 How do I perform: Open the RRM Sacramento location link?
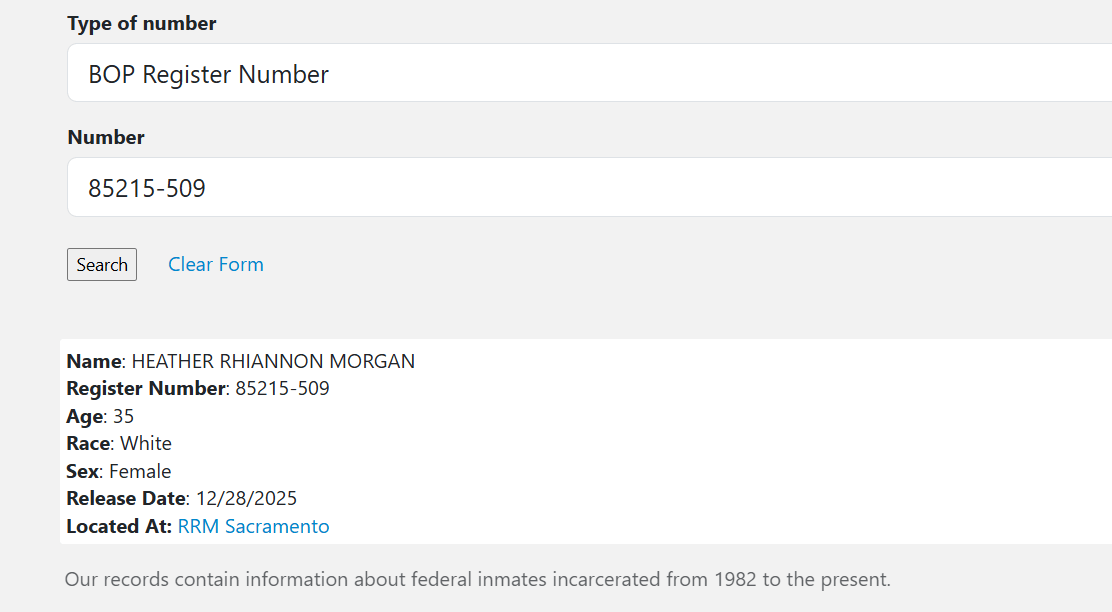click(x=253, y=527)
